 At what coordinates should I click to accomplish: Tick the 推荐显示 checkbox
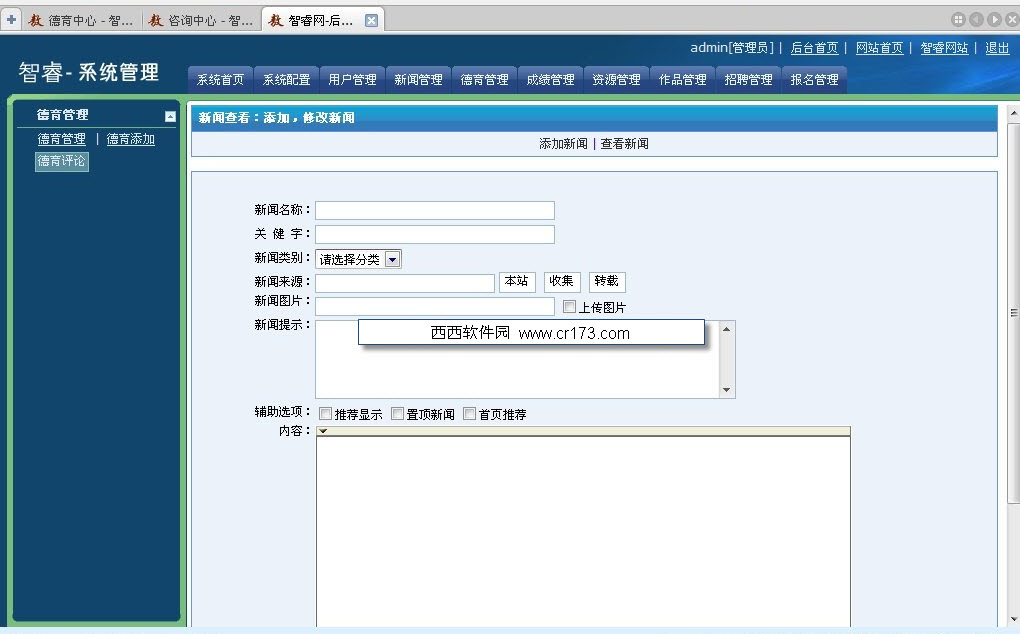325,414
